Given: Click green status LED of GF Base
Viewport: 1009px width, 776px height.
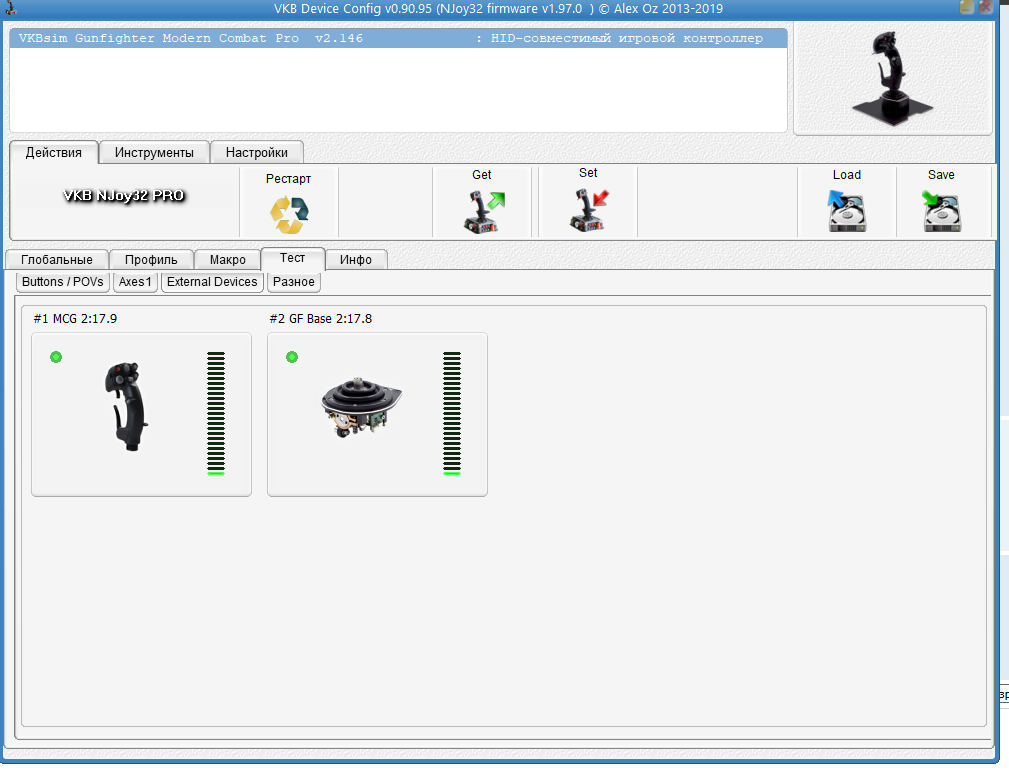Looking at the screenshot, I should [x=292, y=357].
